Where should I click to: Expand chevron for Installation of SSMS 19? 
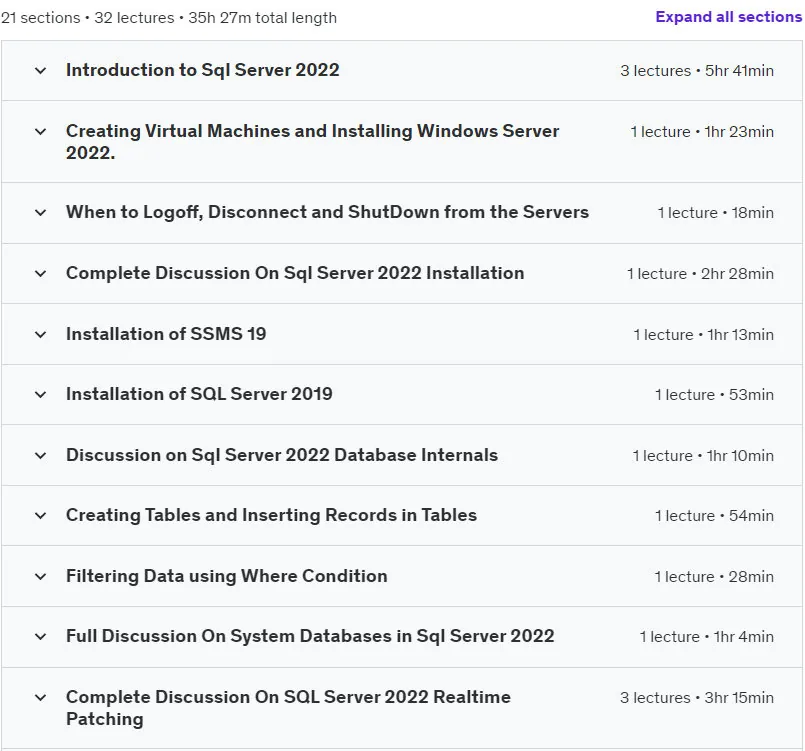tap(41, 335)
